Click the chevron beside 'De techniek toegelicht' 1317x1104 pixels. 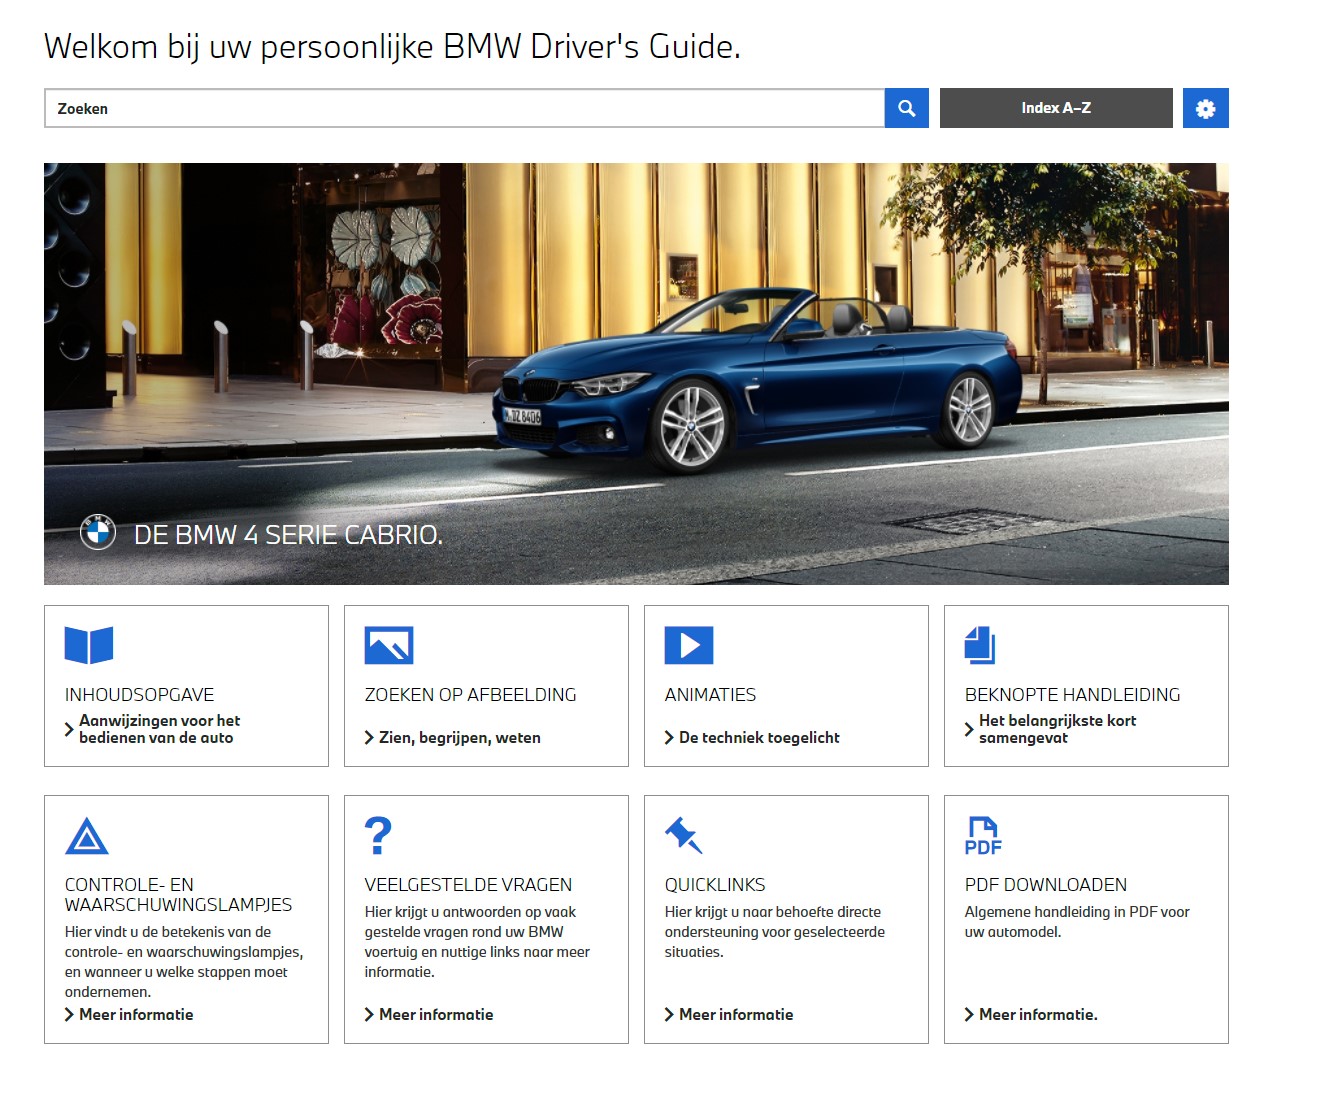[x=669, y=738]
